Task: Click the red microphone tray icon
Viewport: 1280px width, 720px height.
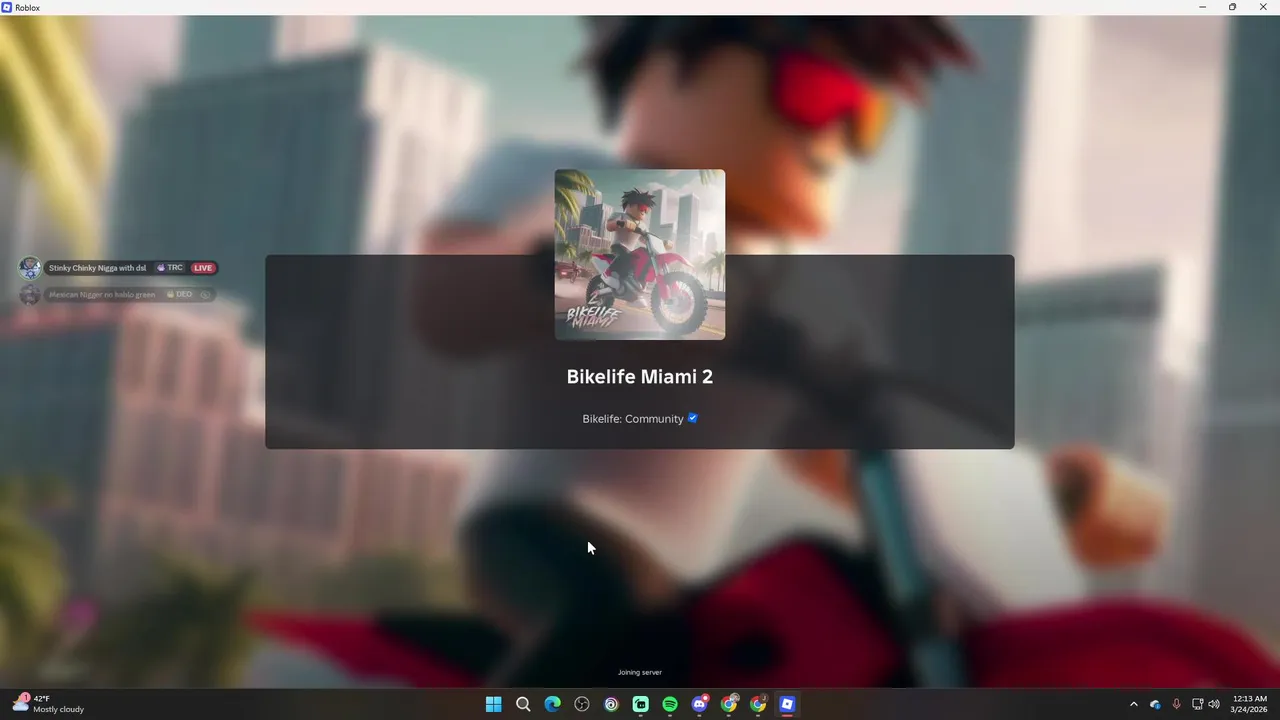Action: tap(1176, 704)
